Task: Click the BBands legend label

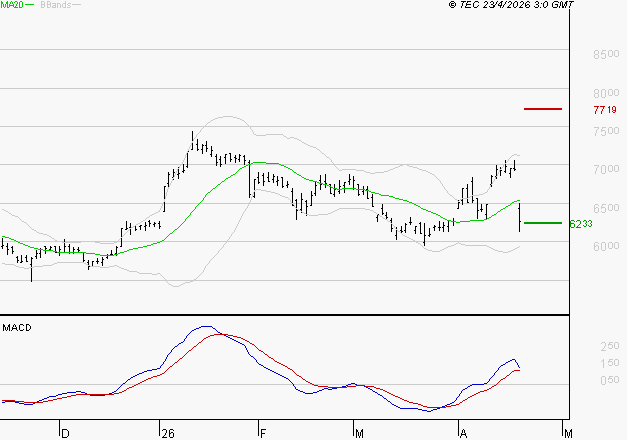Action: [x=56, y=5]
